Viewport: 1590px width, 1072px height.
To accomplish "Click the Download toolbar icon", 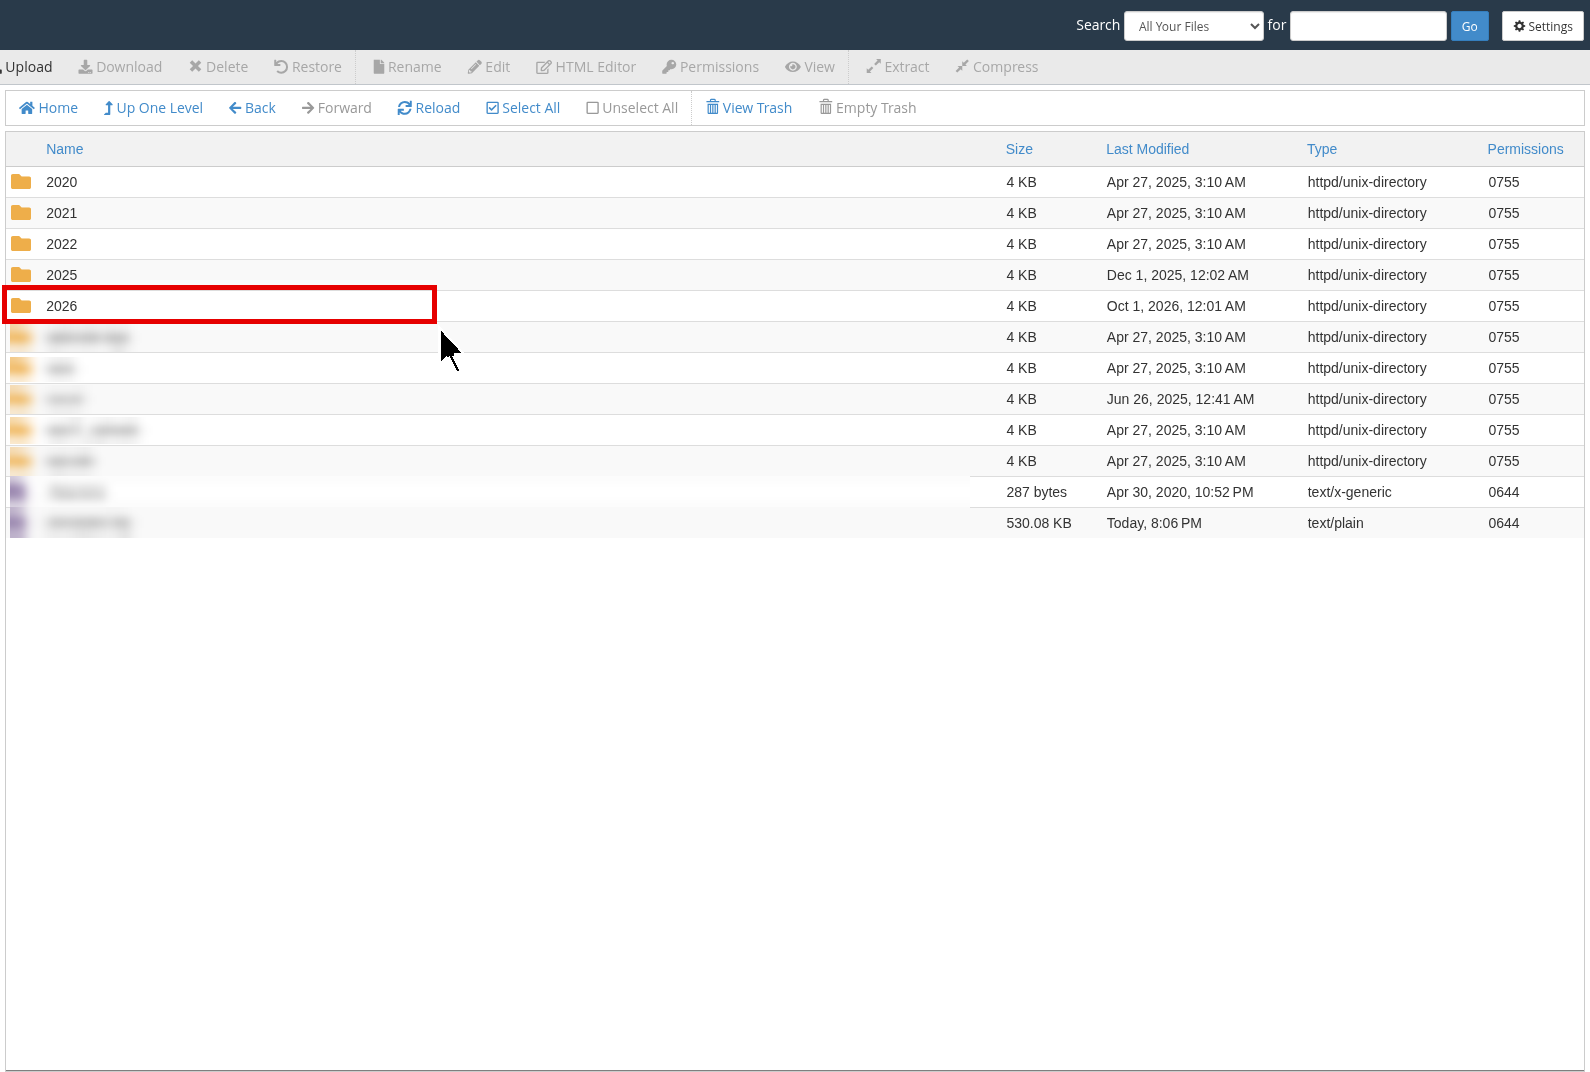I will point(120,67).
